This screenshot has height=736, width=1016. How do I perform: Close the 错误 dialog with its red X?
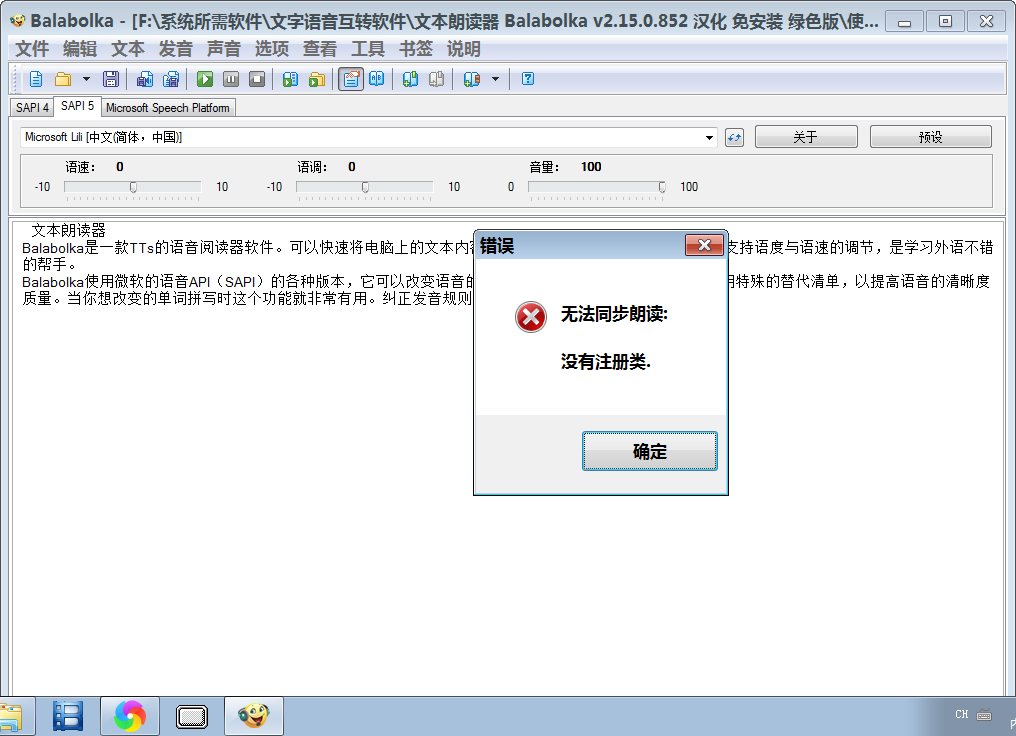(x=704, y=245)
